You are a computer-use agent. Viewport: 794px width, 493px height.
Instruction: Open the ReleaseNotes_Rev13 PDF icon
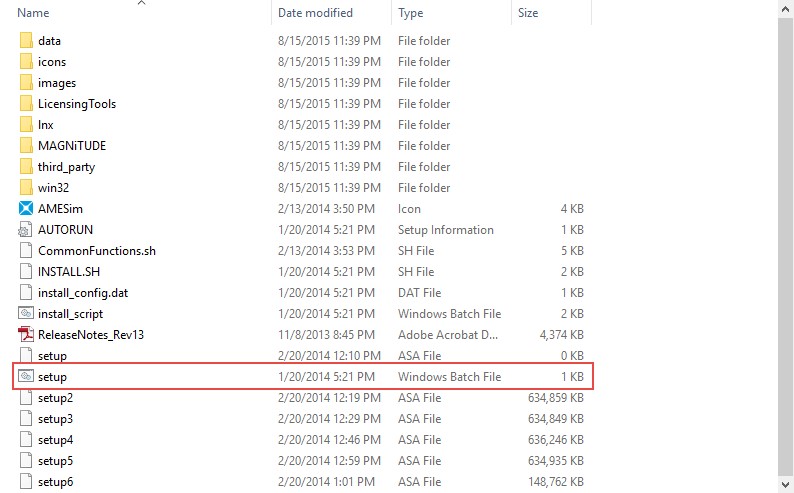(x=26, y=335)
